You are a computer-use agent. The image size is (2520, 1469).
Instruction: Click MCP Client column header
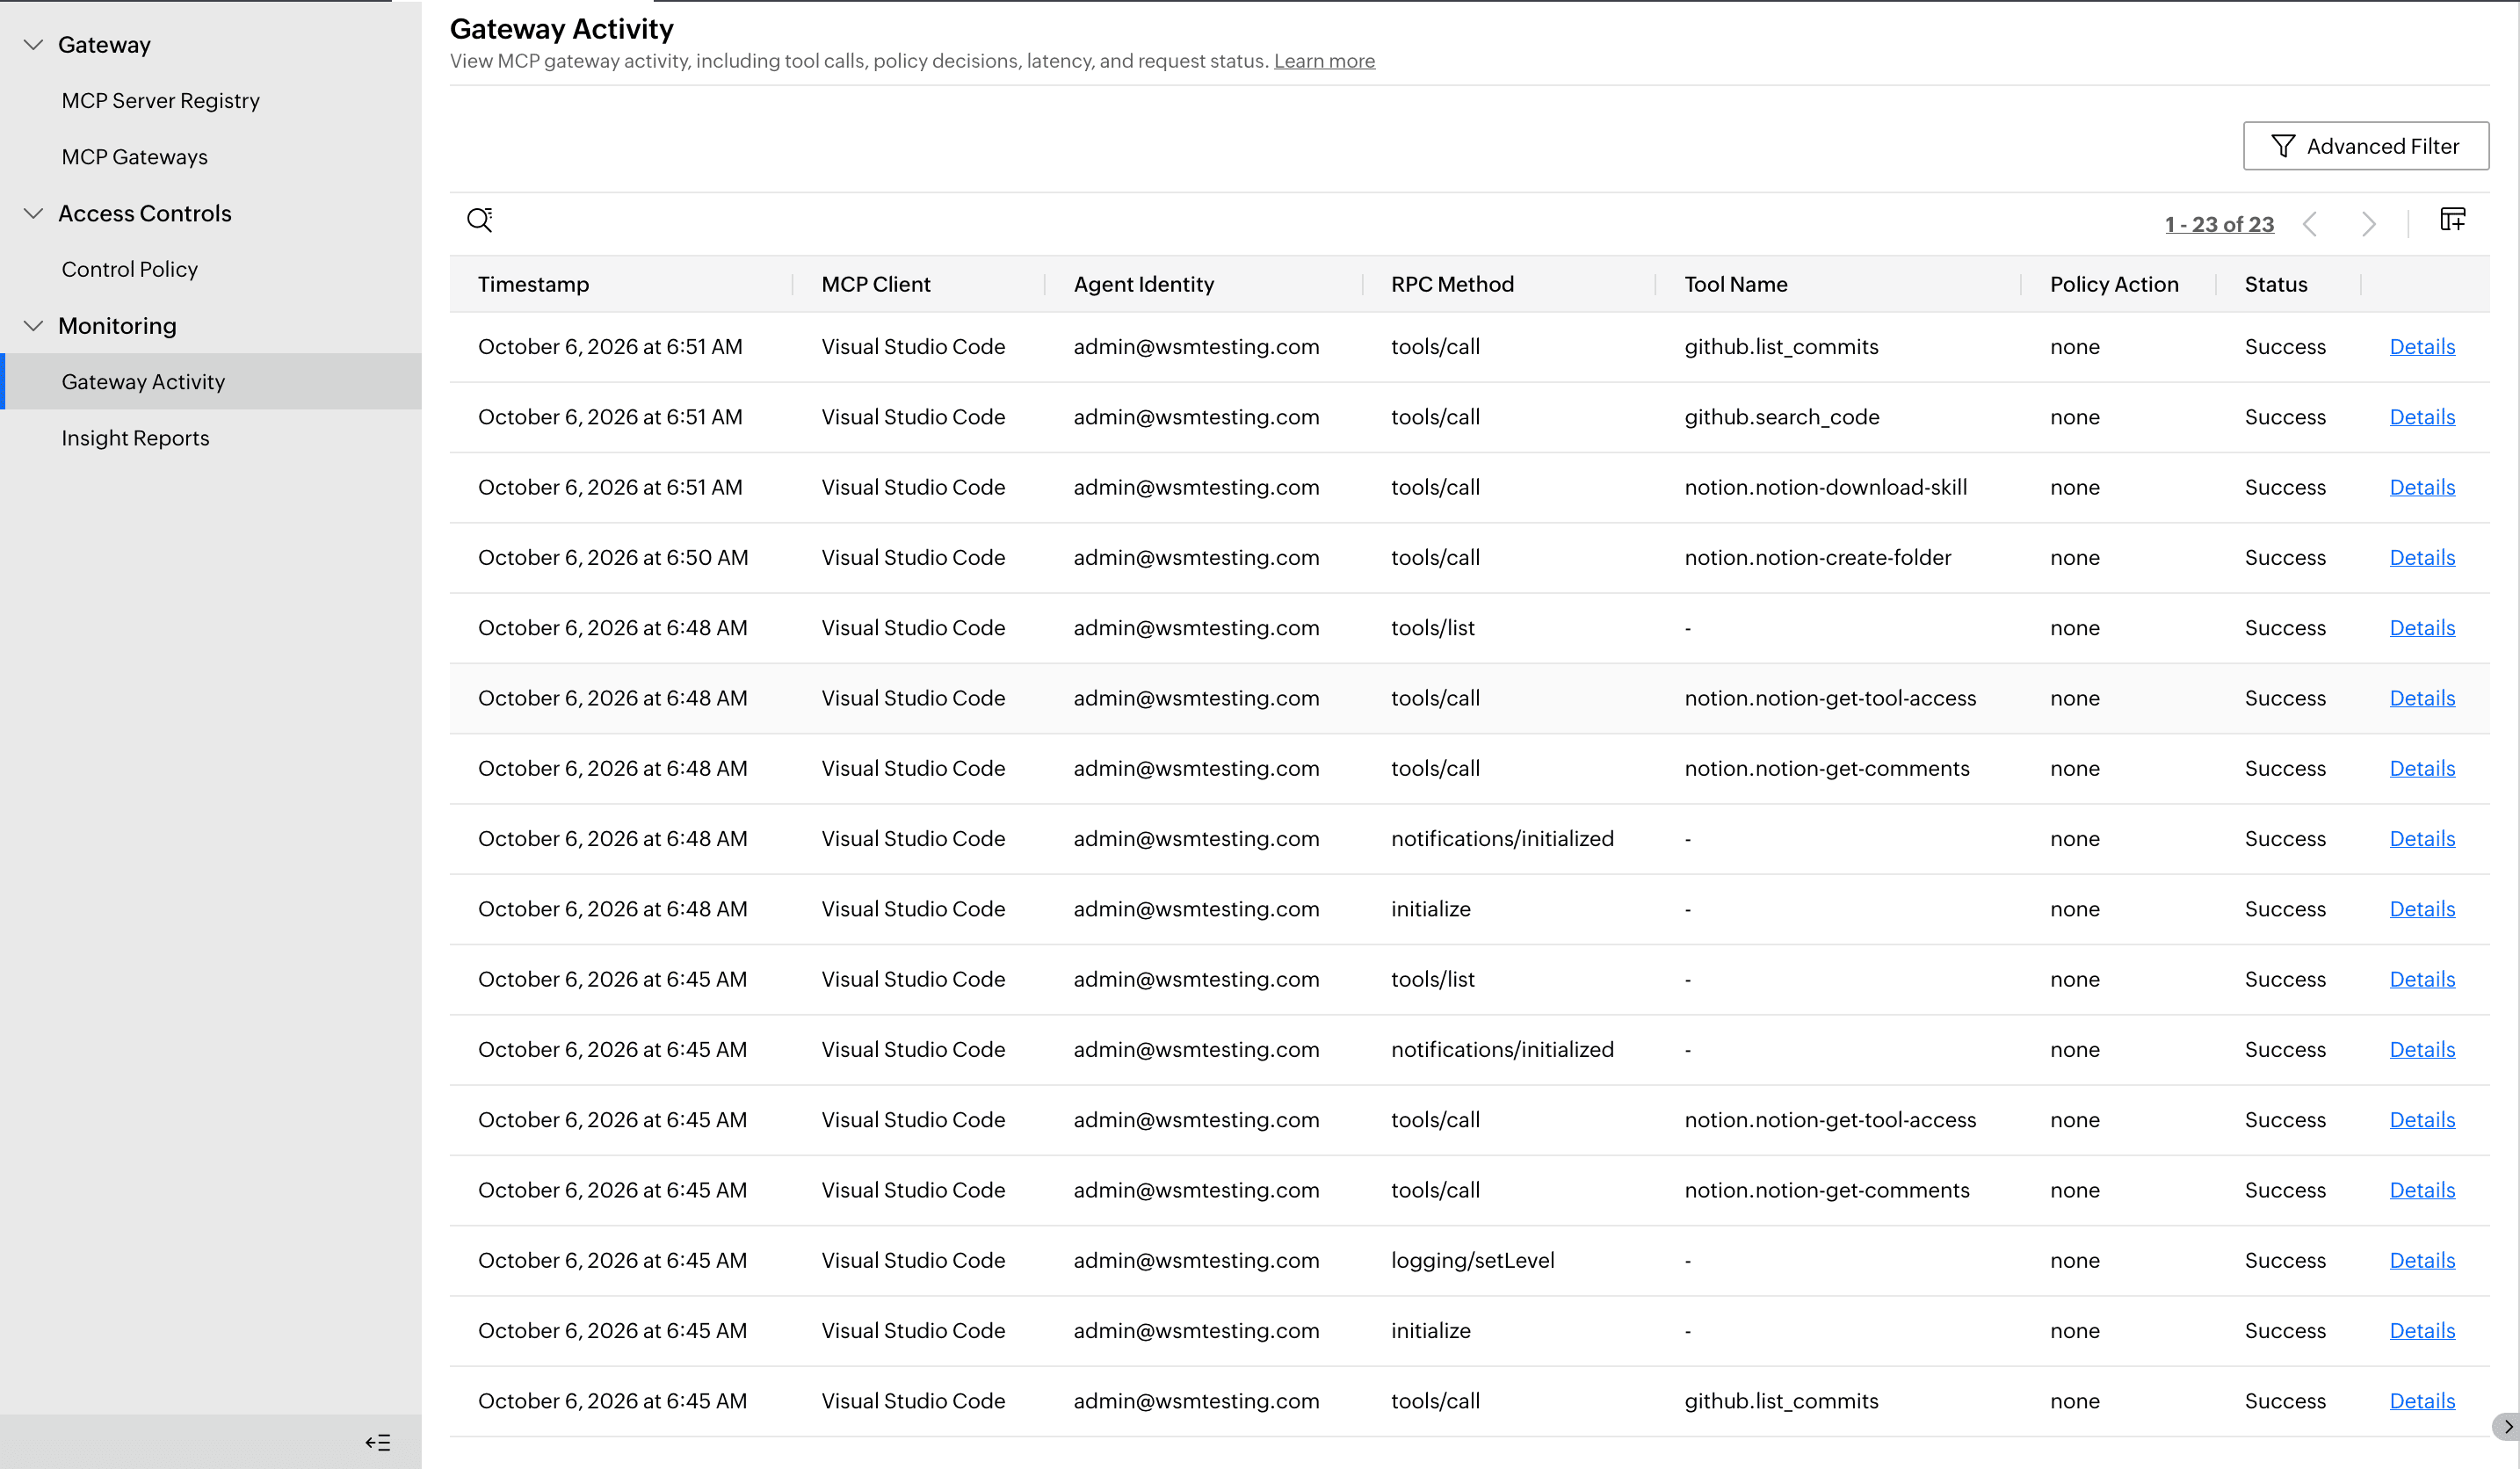pyautogui.click(x=875, y=284)
